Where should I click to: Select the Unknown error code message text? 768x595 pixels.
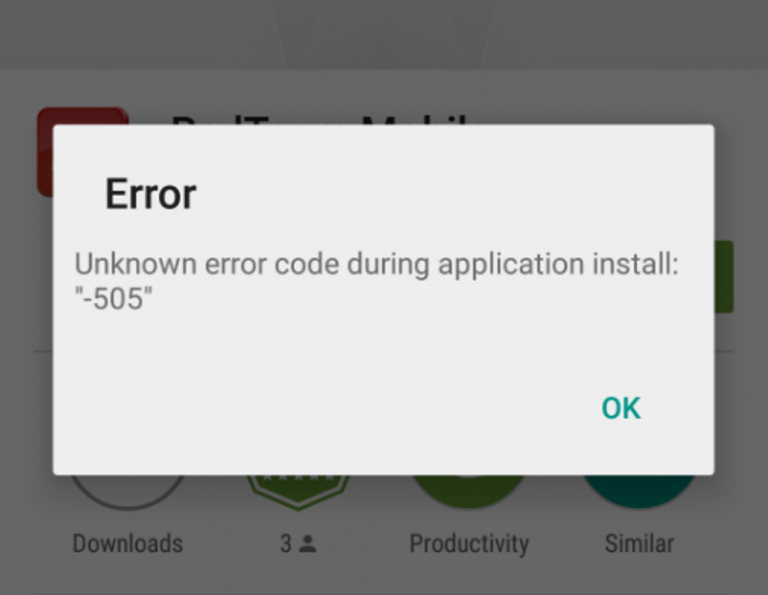tap(376, 265)
